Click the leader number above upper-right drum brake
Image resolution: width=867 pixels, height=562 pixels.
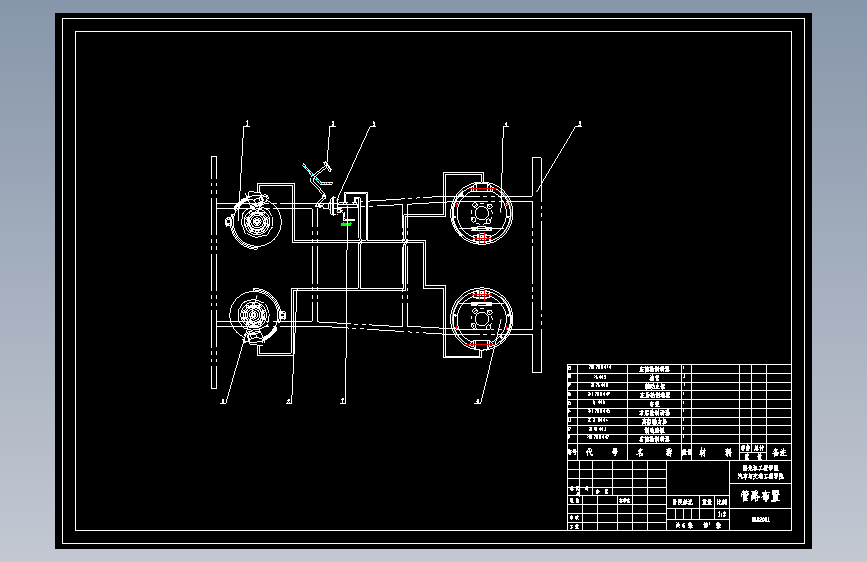point(506,124)
